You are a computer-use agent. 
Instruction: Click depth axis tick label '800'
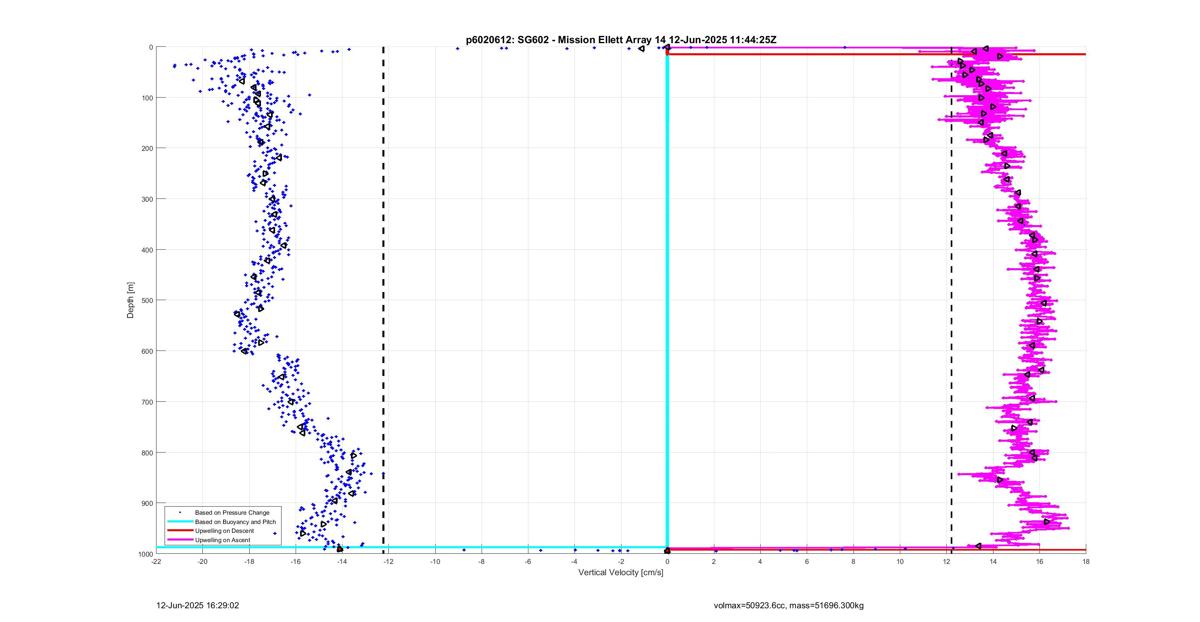point(147,452)
